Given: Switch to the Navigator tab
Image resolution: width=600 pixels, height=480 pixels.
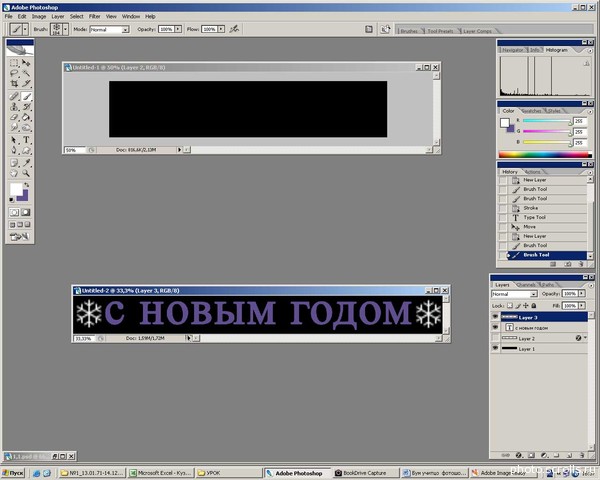Looking at the screenshot, I should (512, 50).
